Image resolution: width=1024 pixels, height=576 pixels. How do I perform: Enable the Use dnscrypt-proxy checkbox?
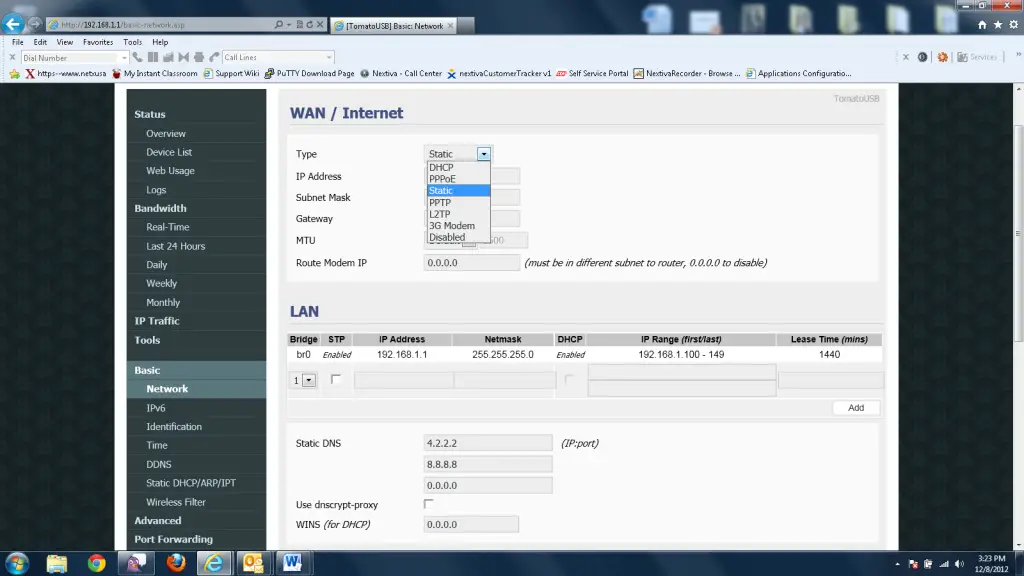point(428,504)
